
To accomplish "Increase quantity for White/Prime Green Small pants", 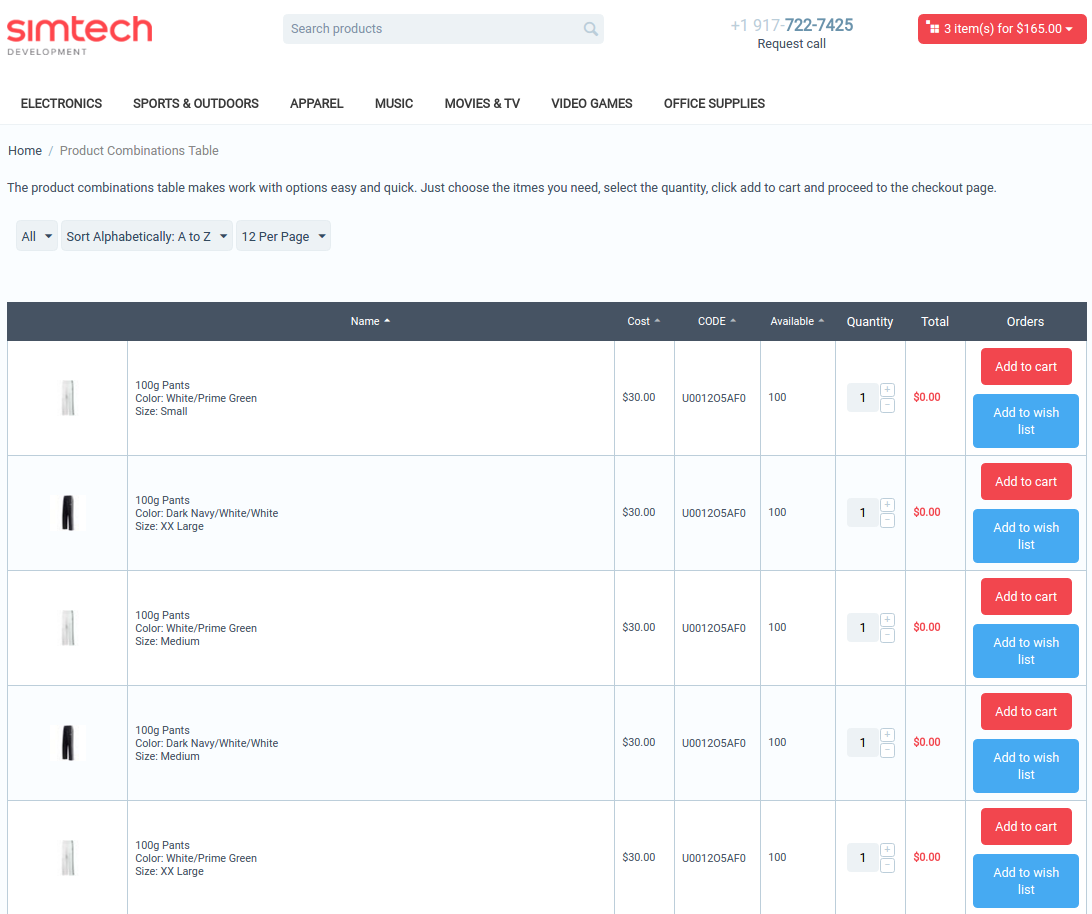I will tap(887, 389).
